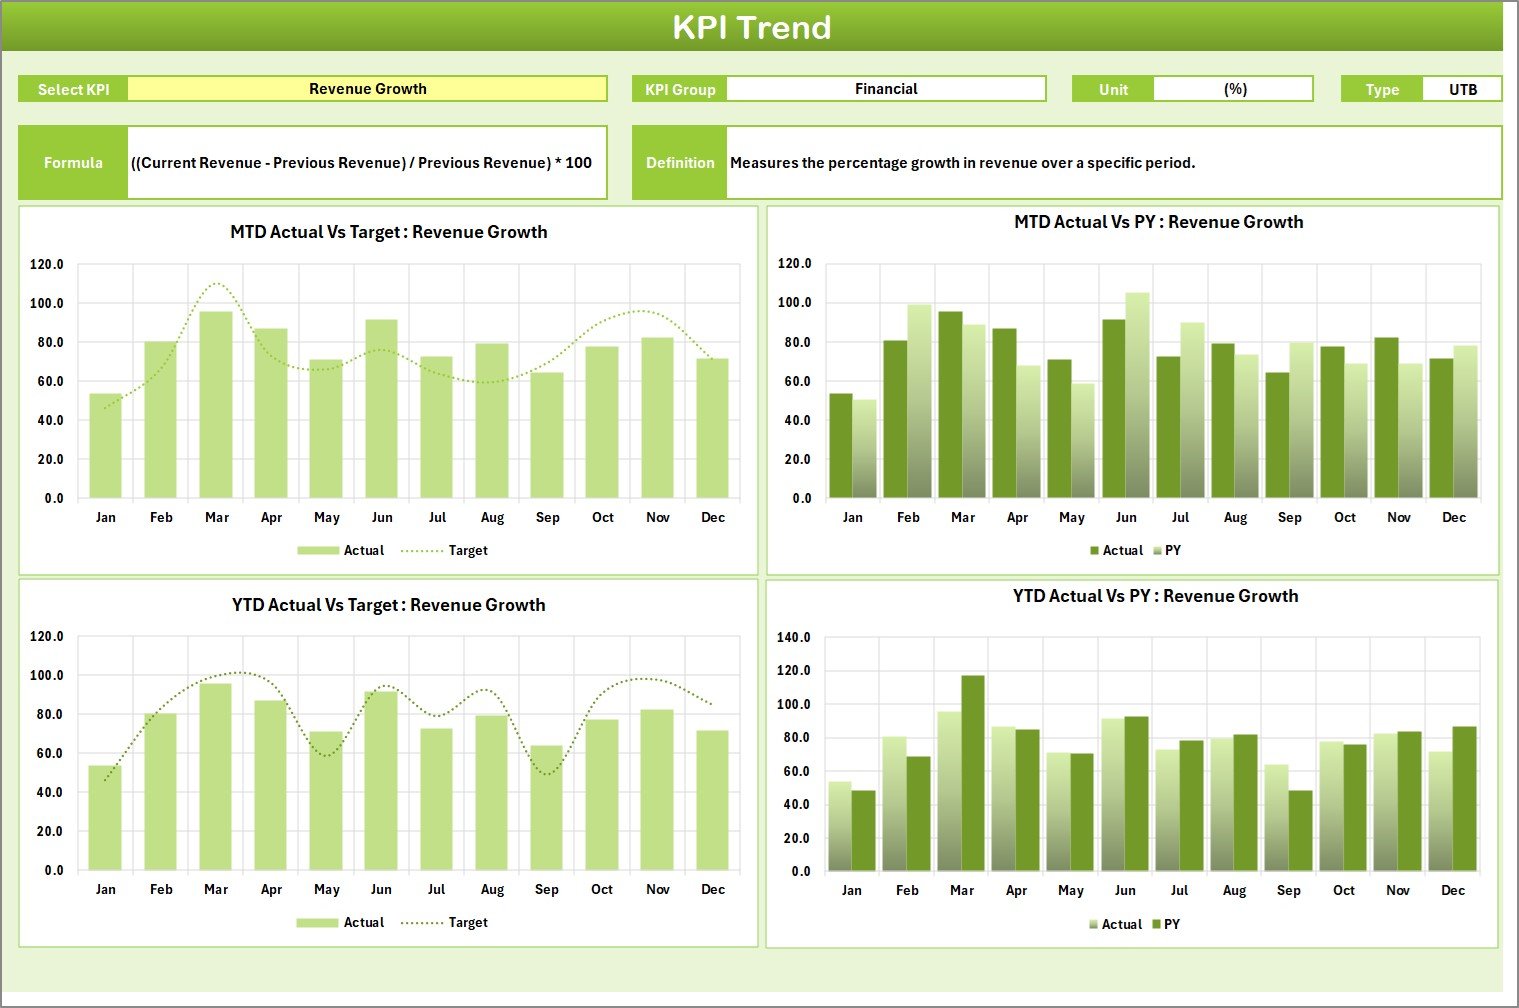Screen dimensions: 1519x1008
Task: Click the Definition description text
Action: (1000, 162)
